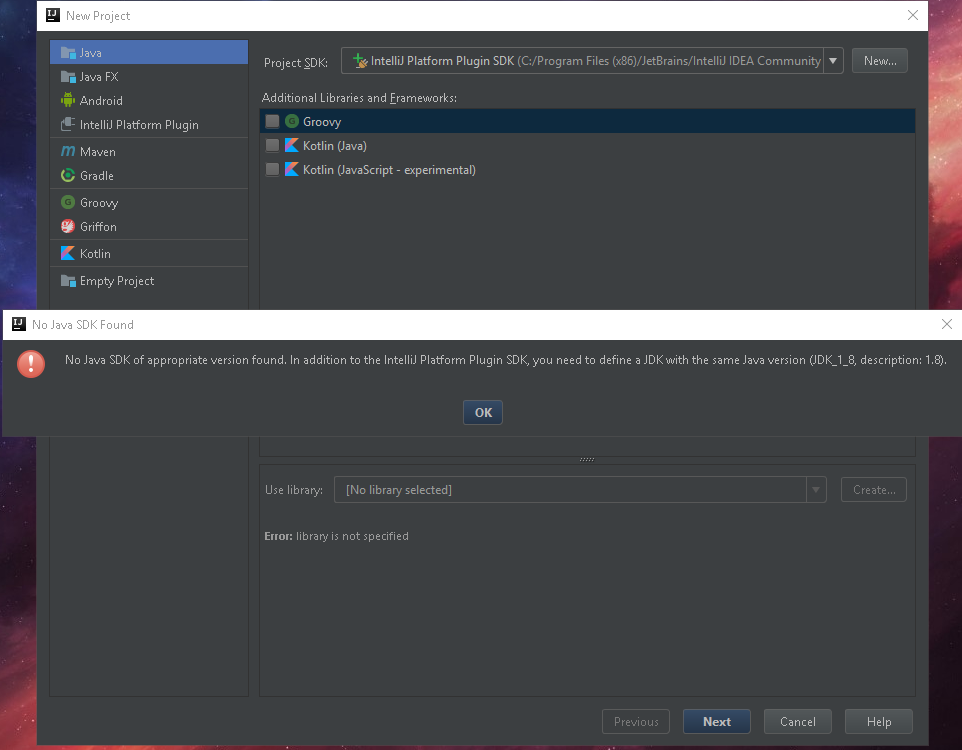Click the IntelliJ Platform Plugin icon
The image size is (962, 750).
(x=68, y=124)
